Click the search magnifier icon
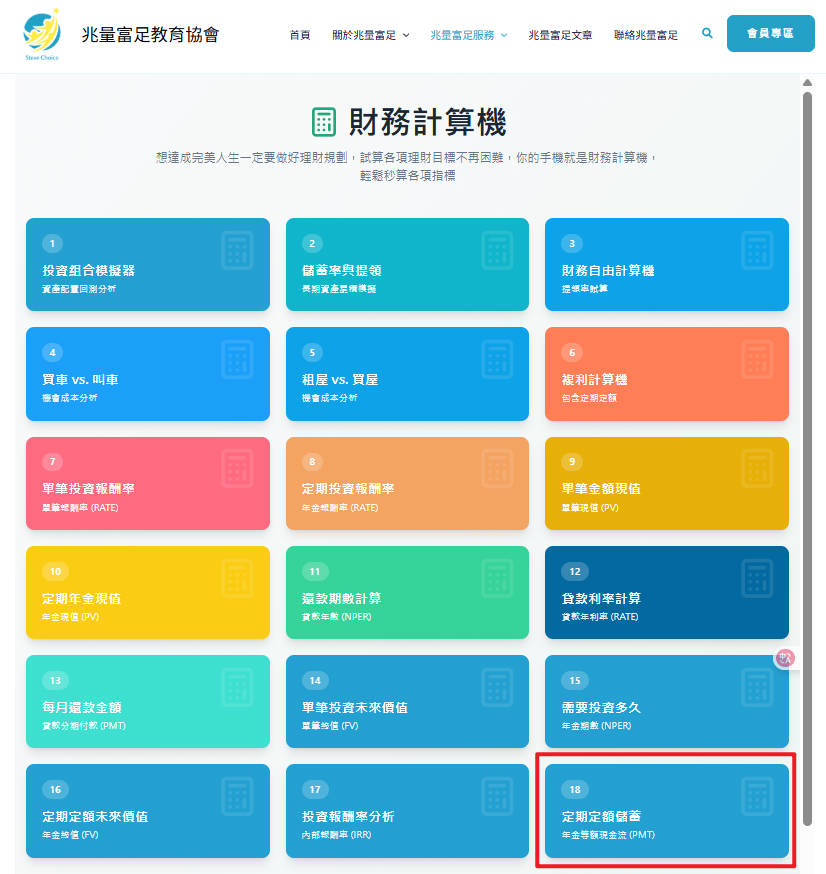This screenshot has width=826, height=874. 707,33
